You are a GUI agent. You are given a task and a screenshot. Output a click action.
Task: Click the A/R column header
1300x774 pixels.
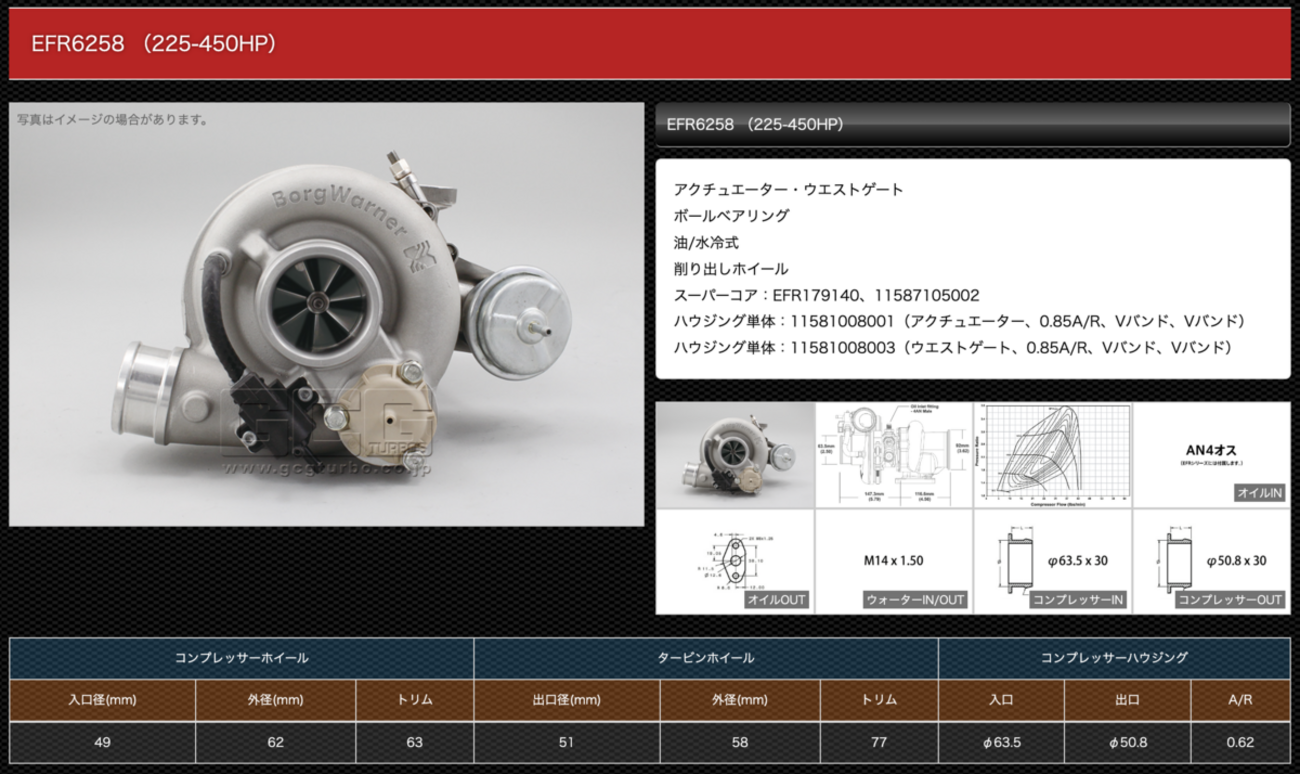point(1240,700)
